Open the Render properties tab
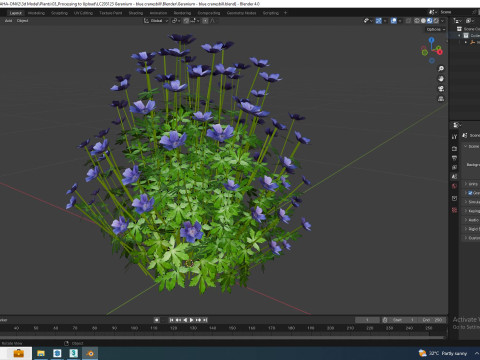 click(x=454, y=149)
